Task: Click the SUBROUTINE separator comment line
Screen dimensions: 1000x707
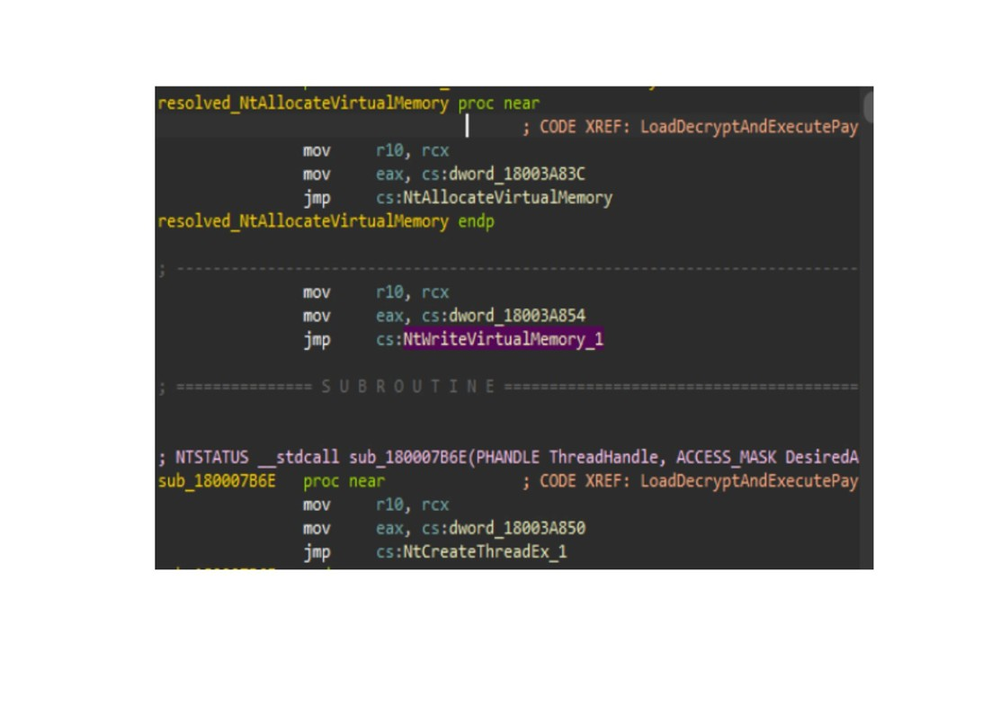Action: (x=508, y=386)
